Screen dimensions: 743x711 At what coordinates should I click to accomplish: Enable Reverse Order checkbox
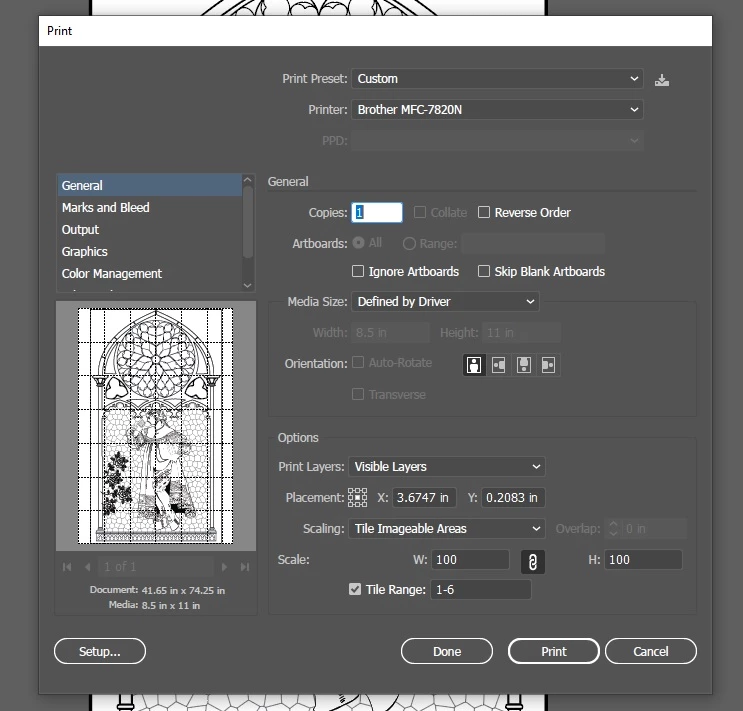(x=484, y=212)
